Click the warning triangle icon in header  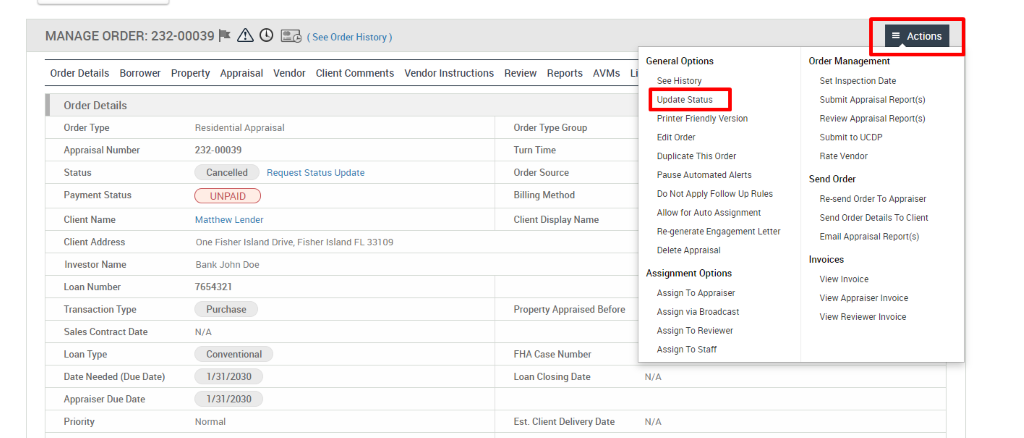[x=245, y=35]
